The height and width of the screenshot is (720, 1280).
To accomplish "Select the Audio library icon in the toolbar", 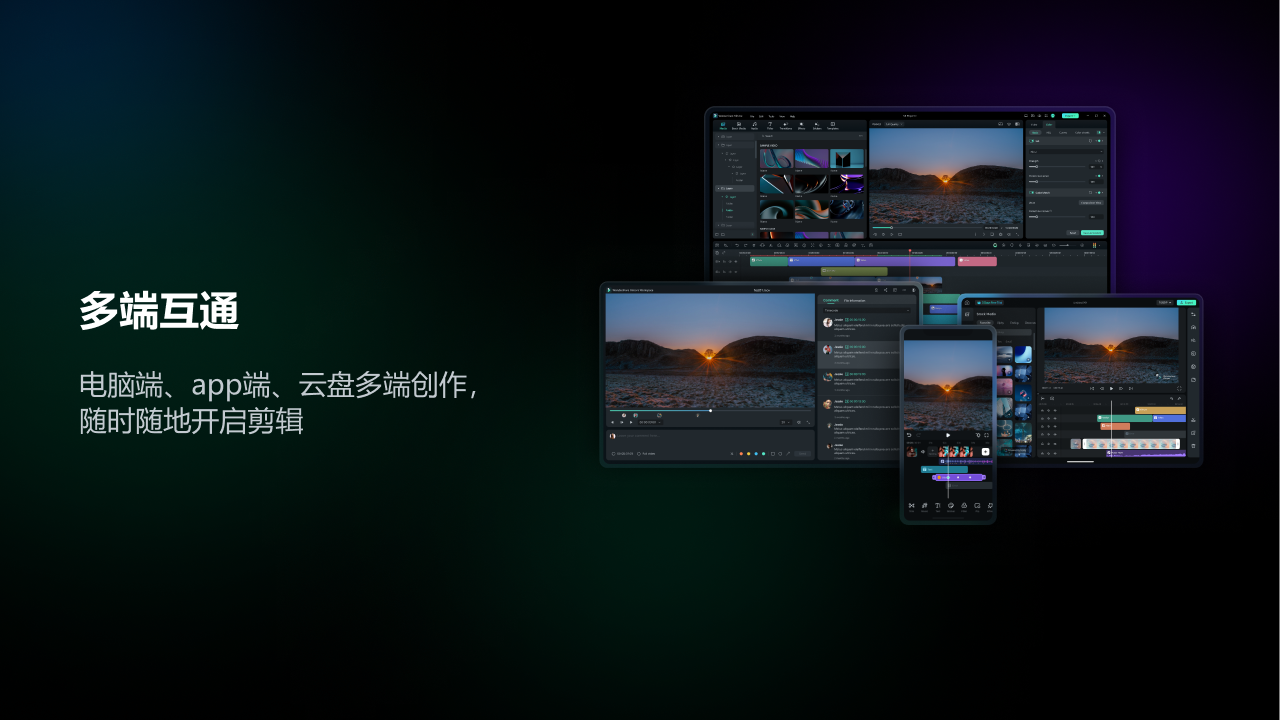I will tap(754, 126).
